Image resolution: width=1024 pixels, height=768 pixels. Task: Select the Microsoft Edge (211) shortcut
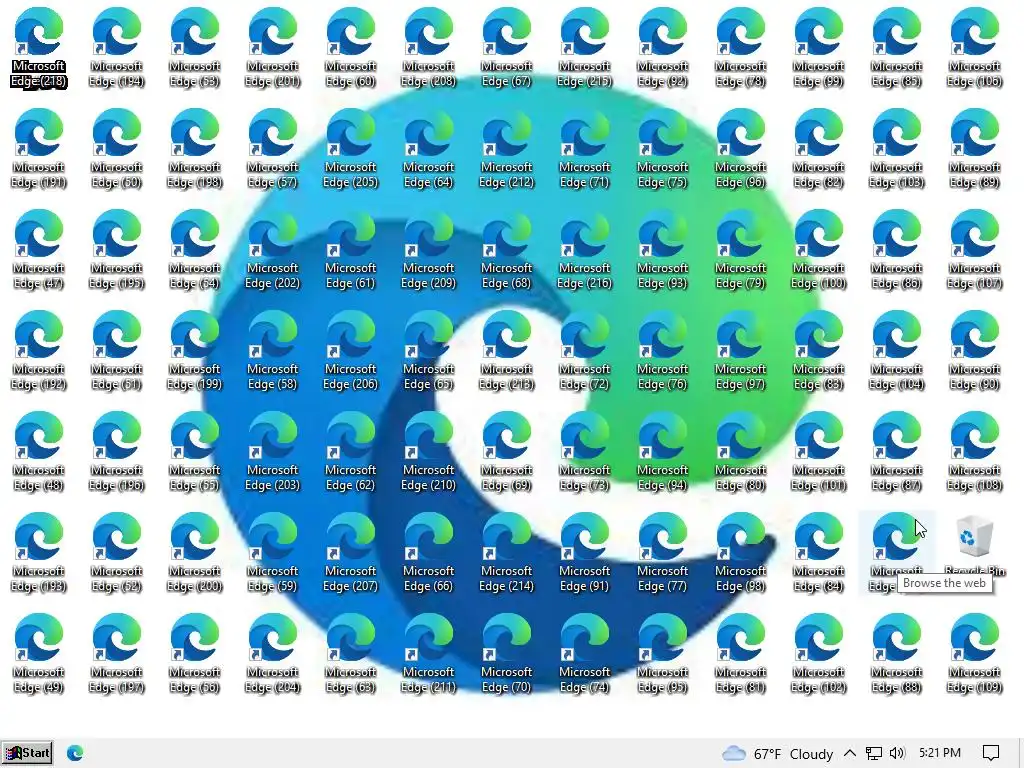[x=428, y=654]
